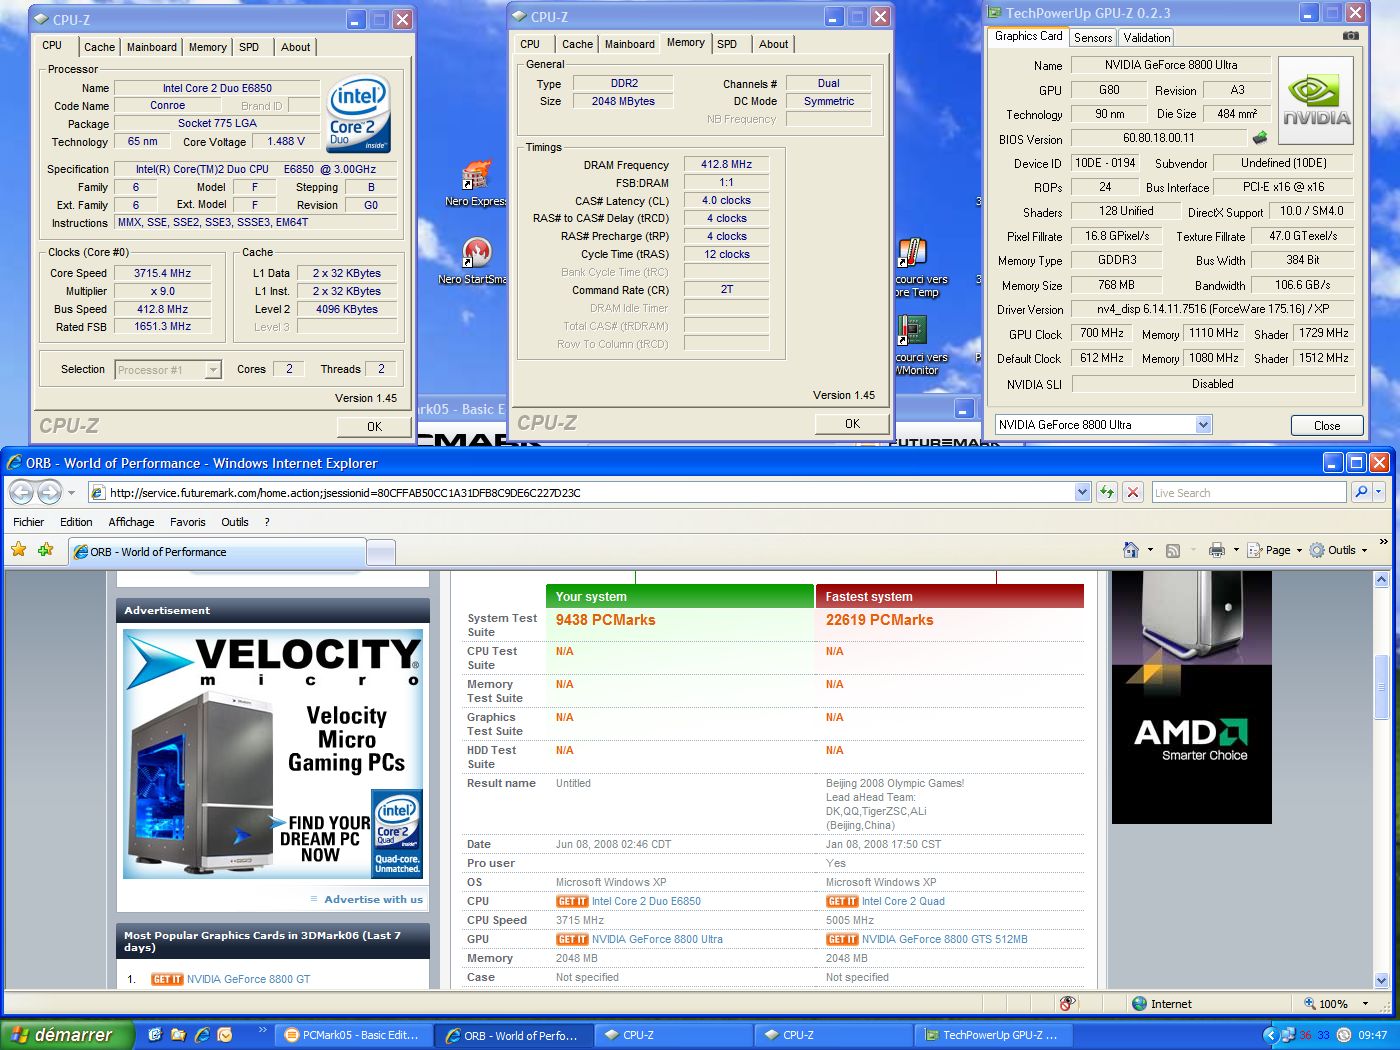Click the NVIDIA GeForce 8800 GTS 512MB link

pos(944,939)
